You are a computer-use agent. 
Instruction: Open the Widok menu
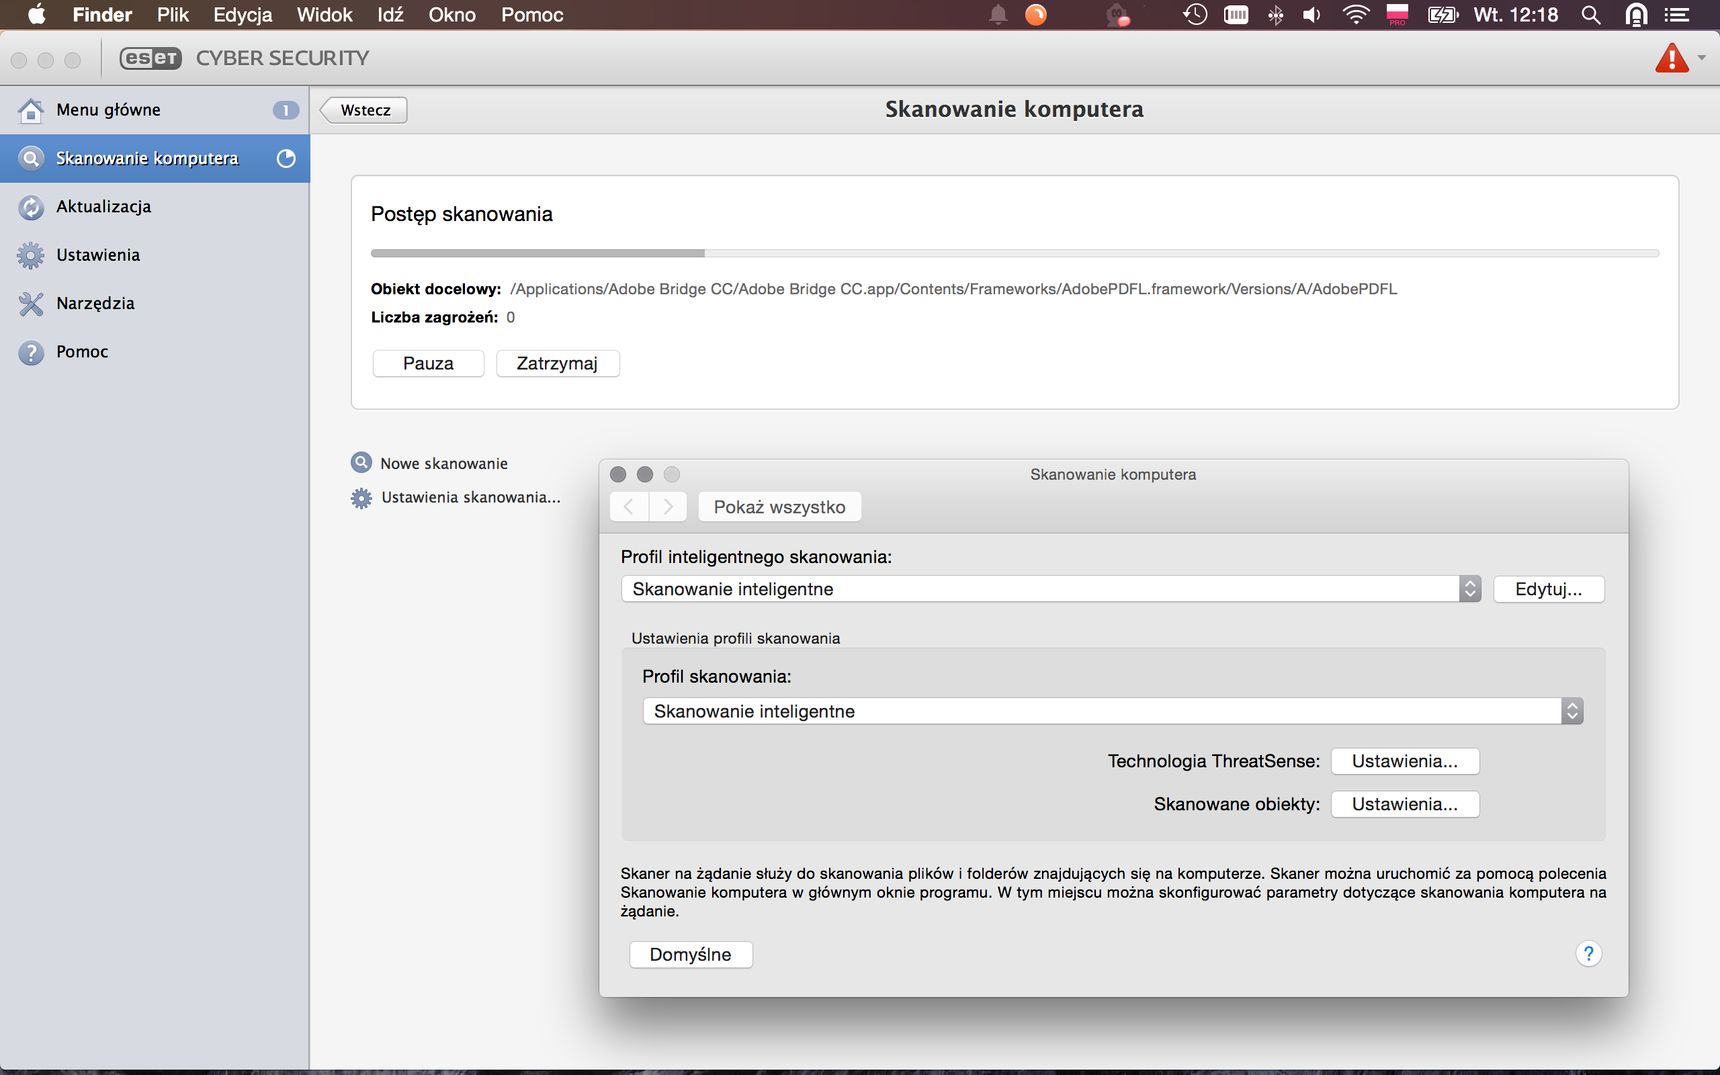(x=325, y=14)
